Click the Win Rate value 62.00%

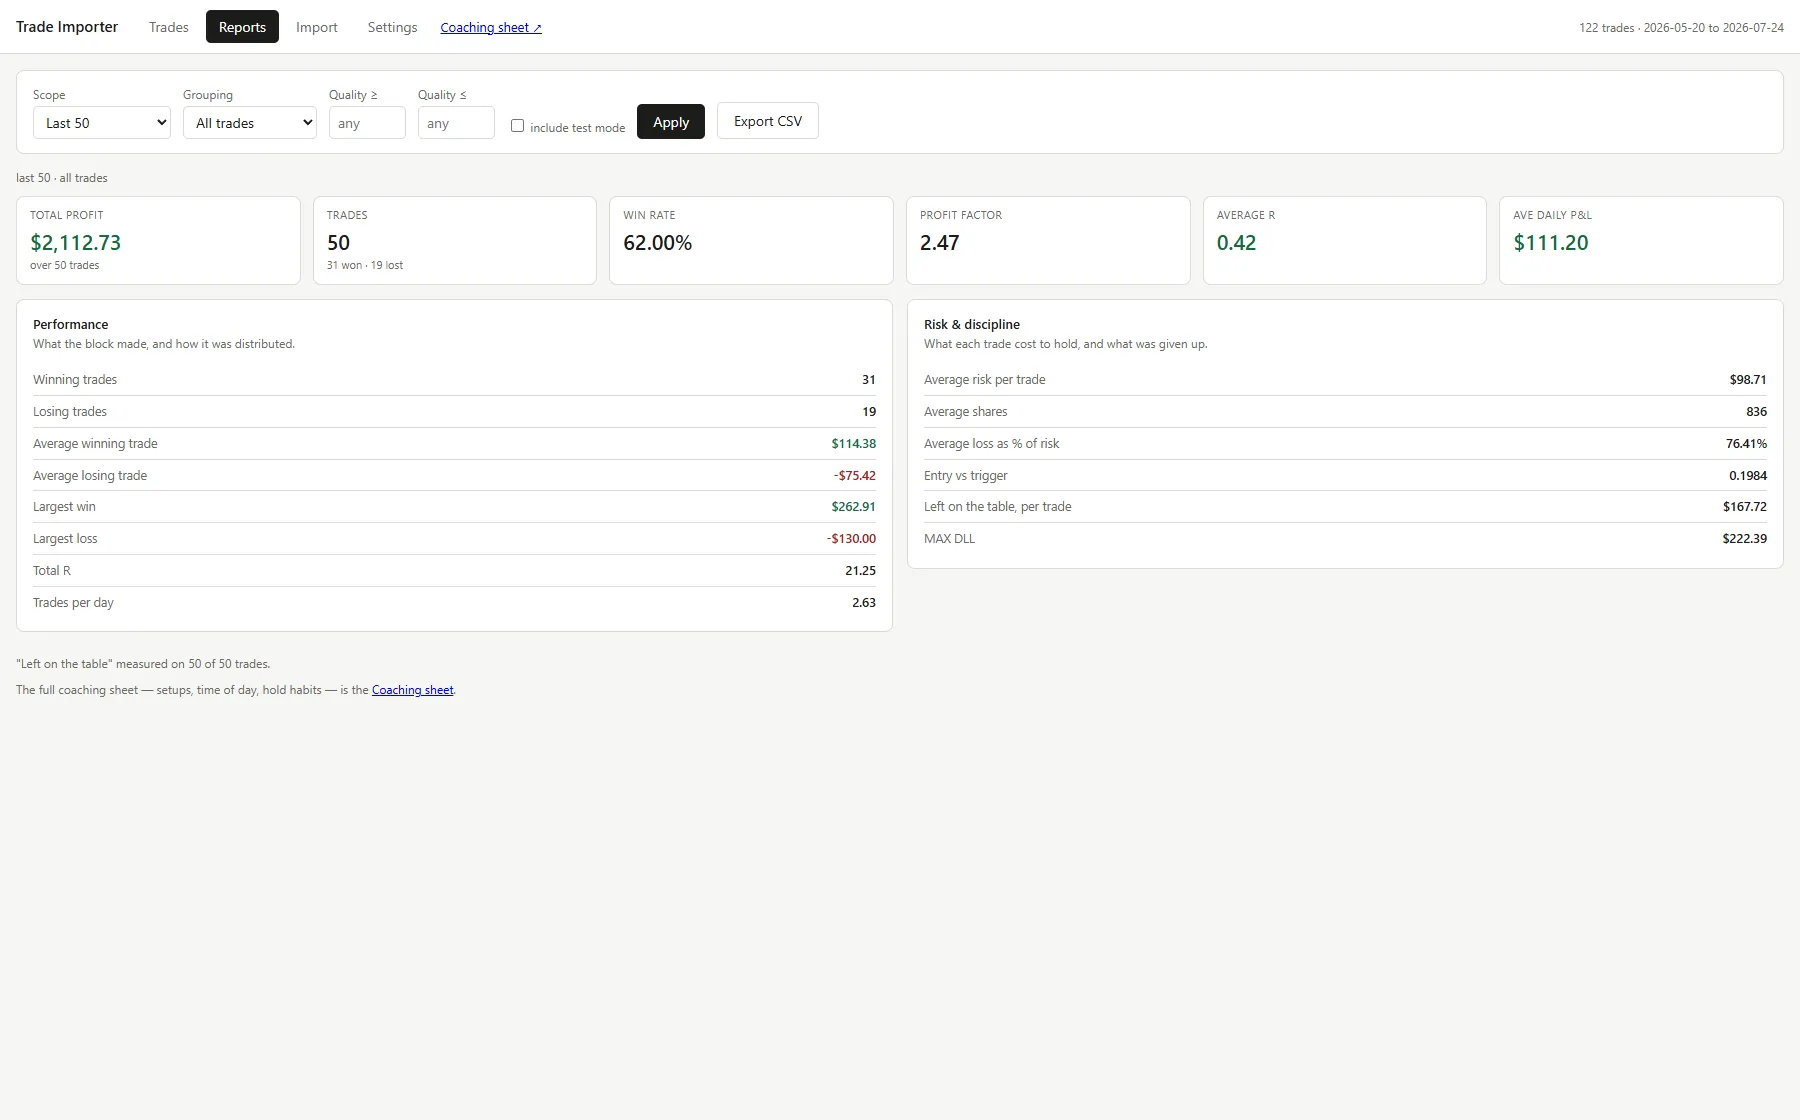[657, 243]
